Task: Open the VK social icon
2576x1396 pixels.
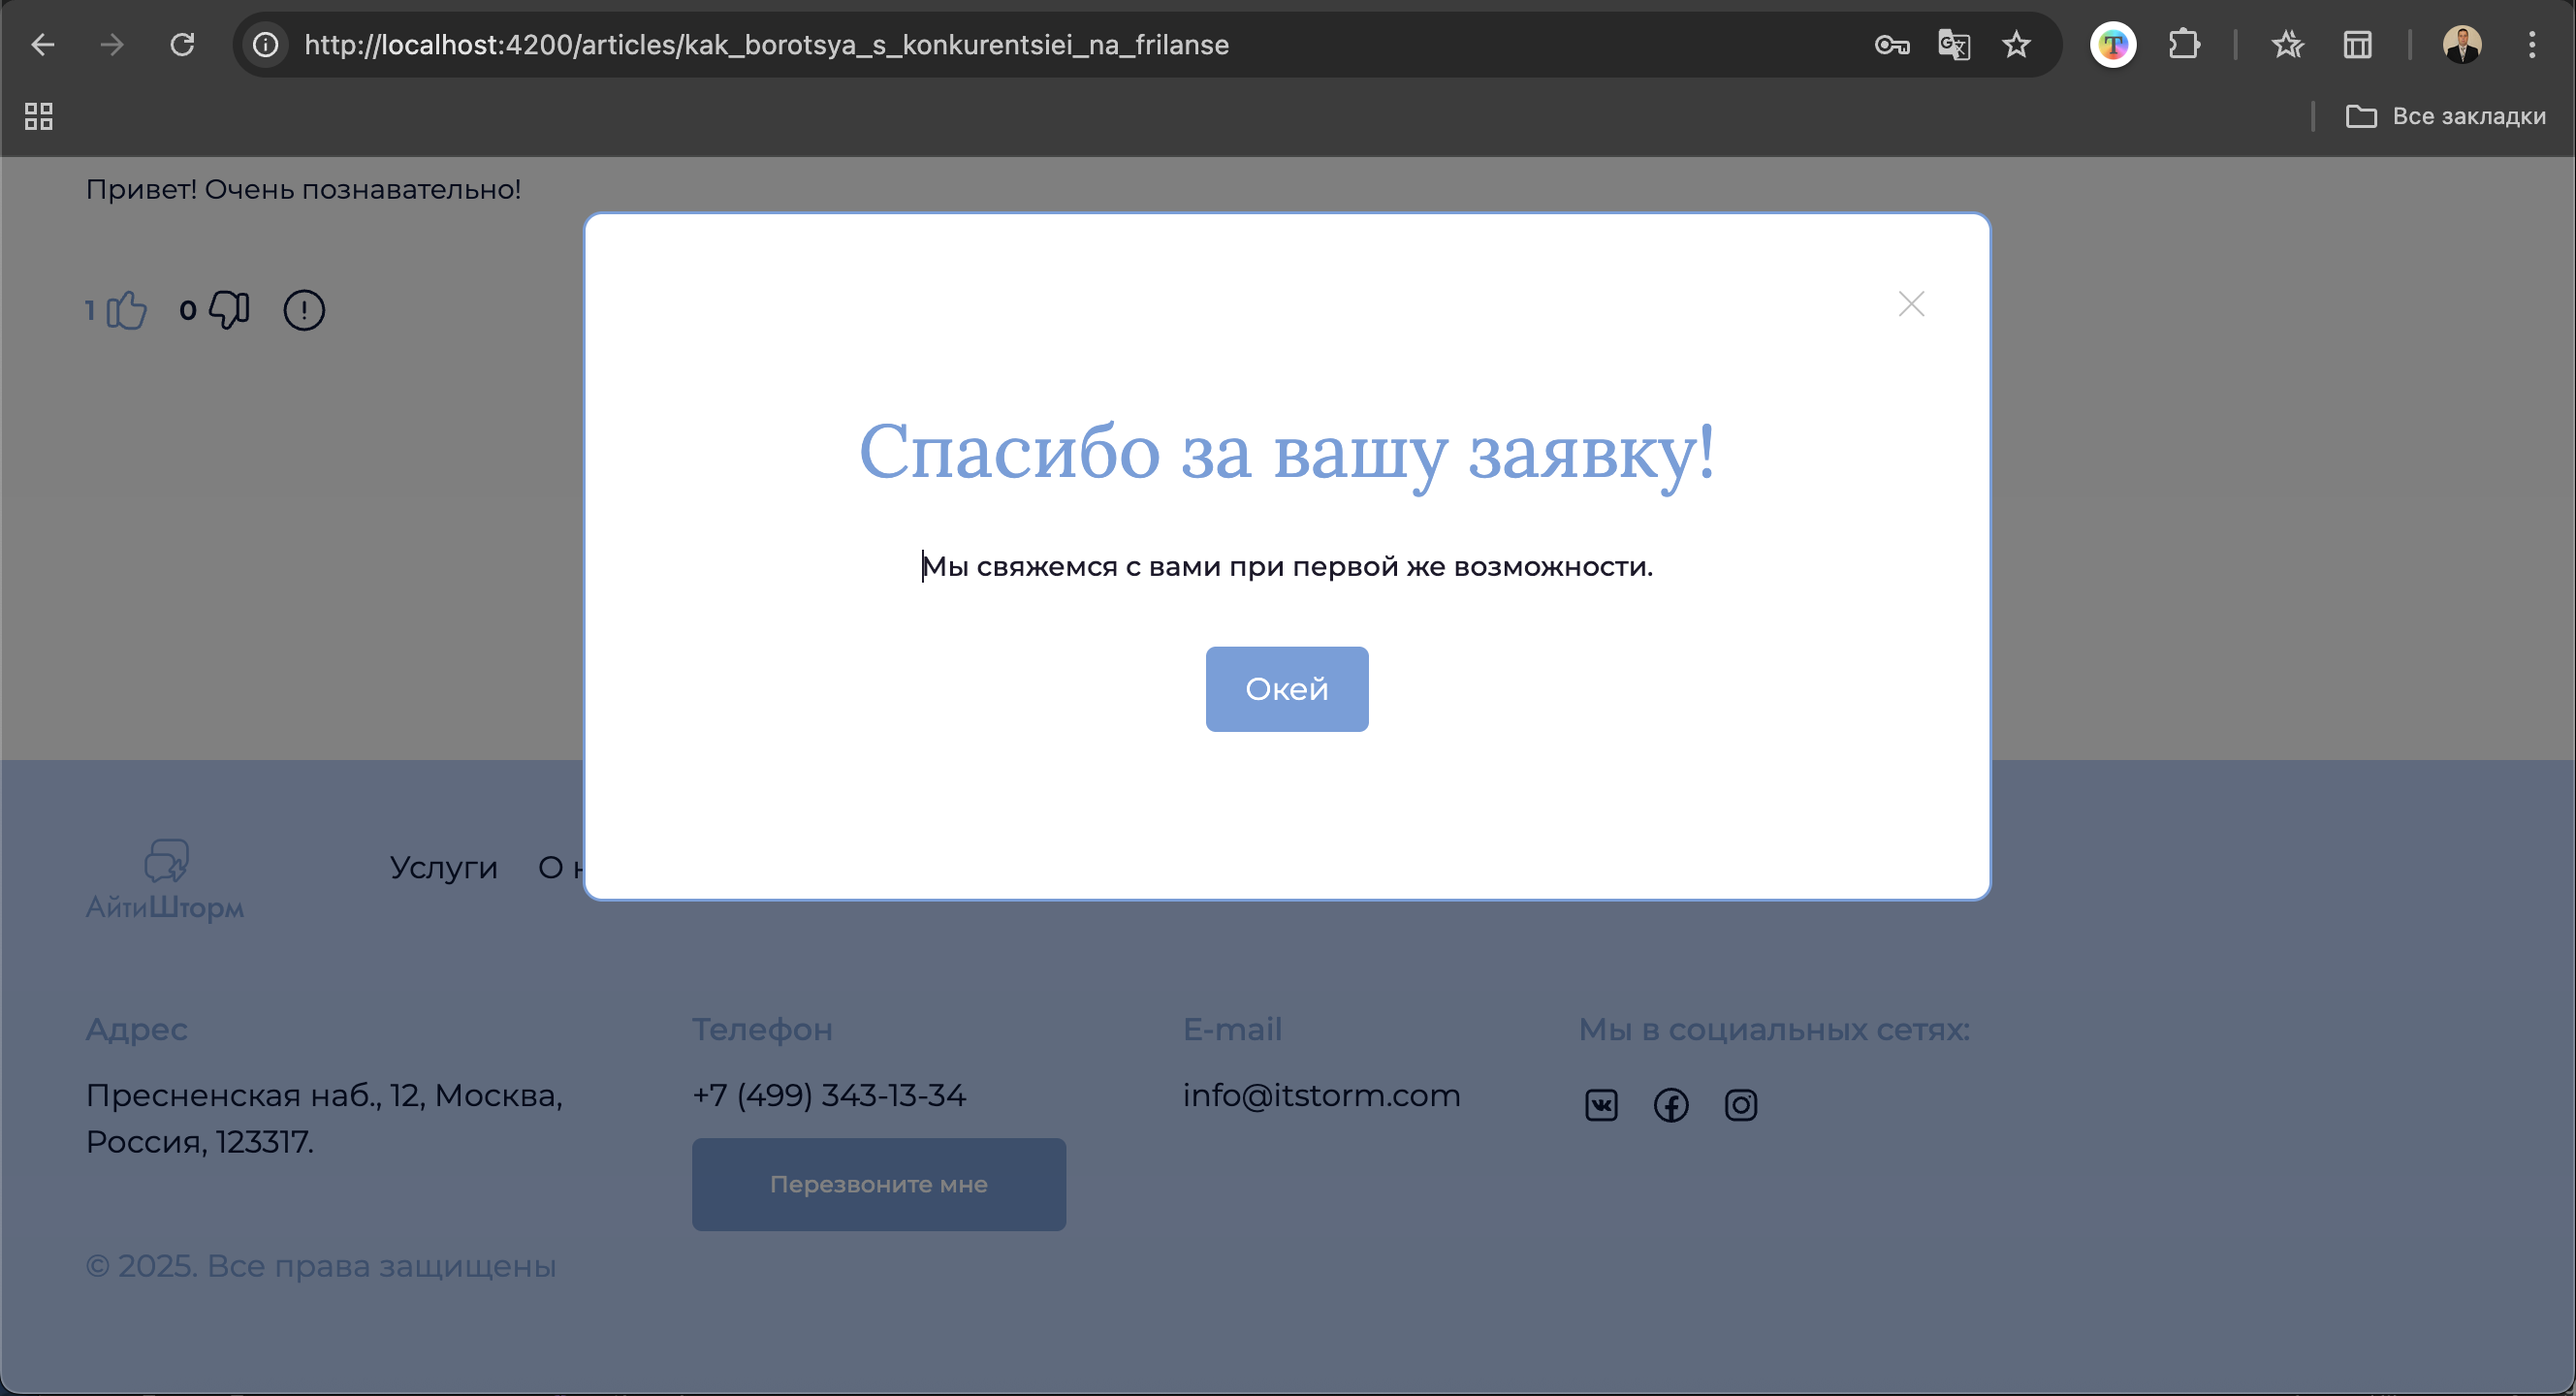Action: point(1601,1105)
